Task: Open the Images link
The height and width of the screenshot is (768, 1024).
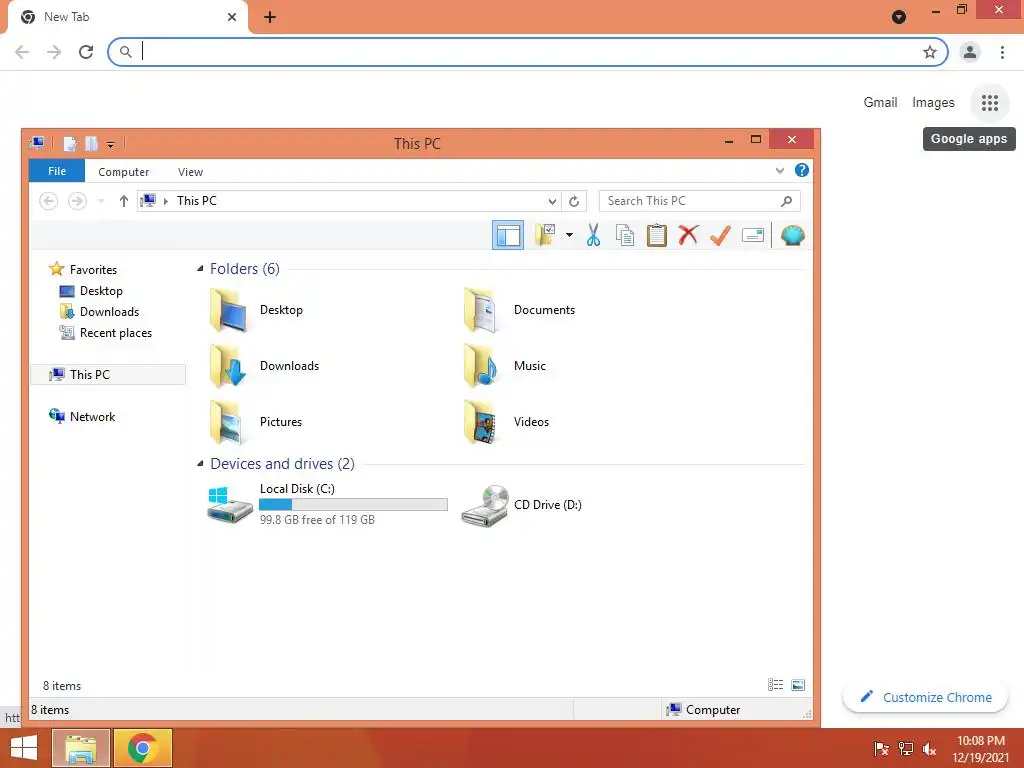Action: click(933, 103)
